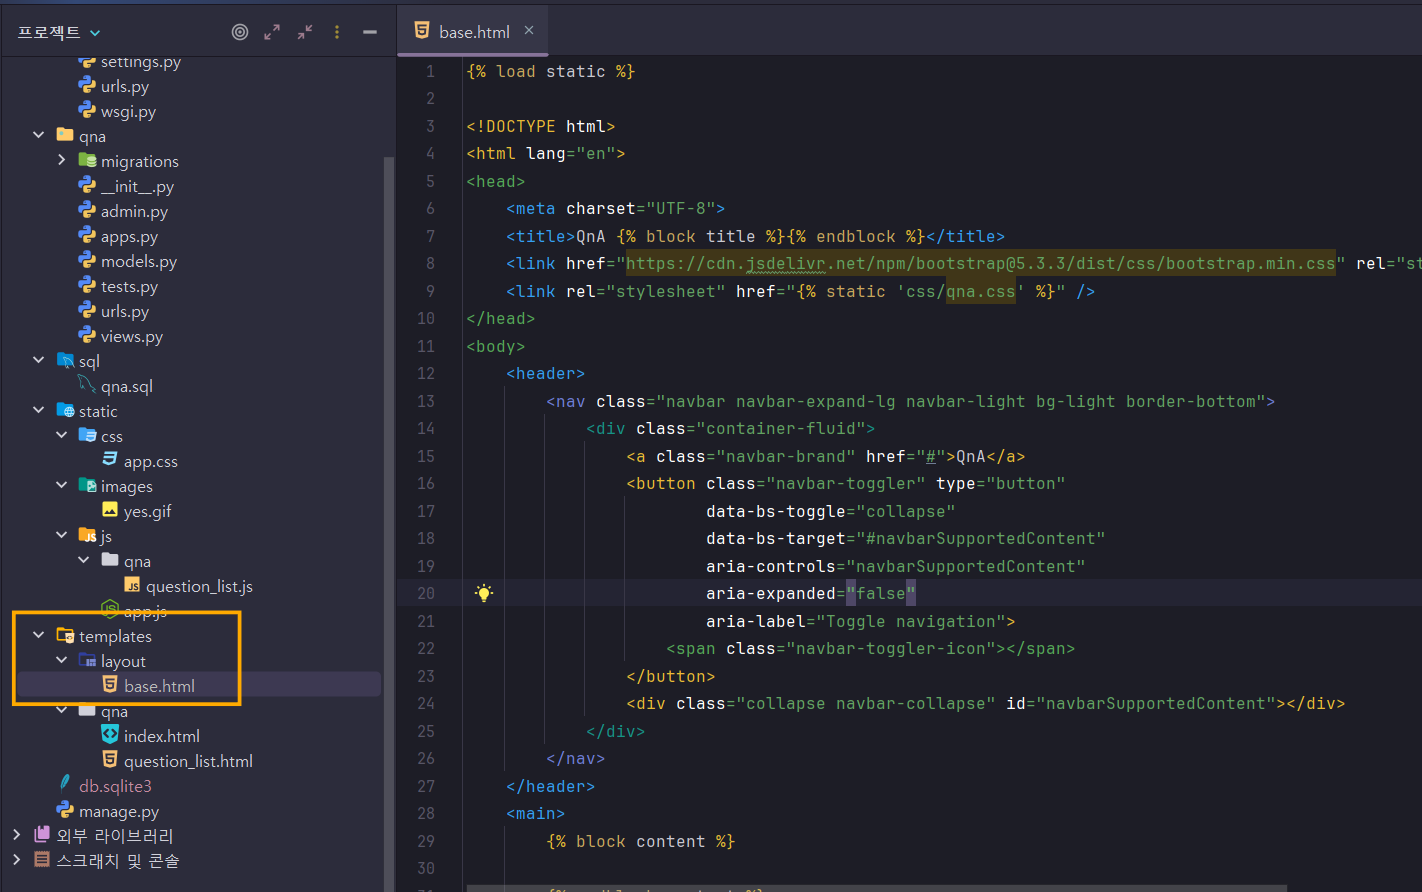Viewport: 1422px width, 892px height.
Task: Open the yes.gif image file
Action: [x=147, y=511]
